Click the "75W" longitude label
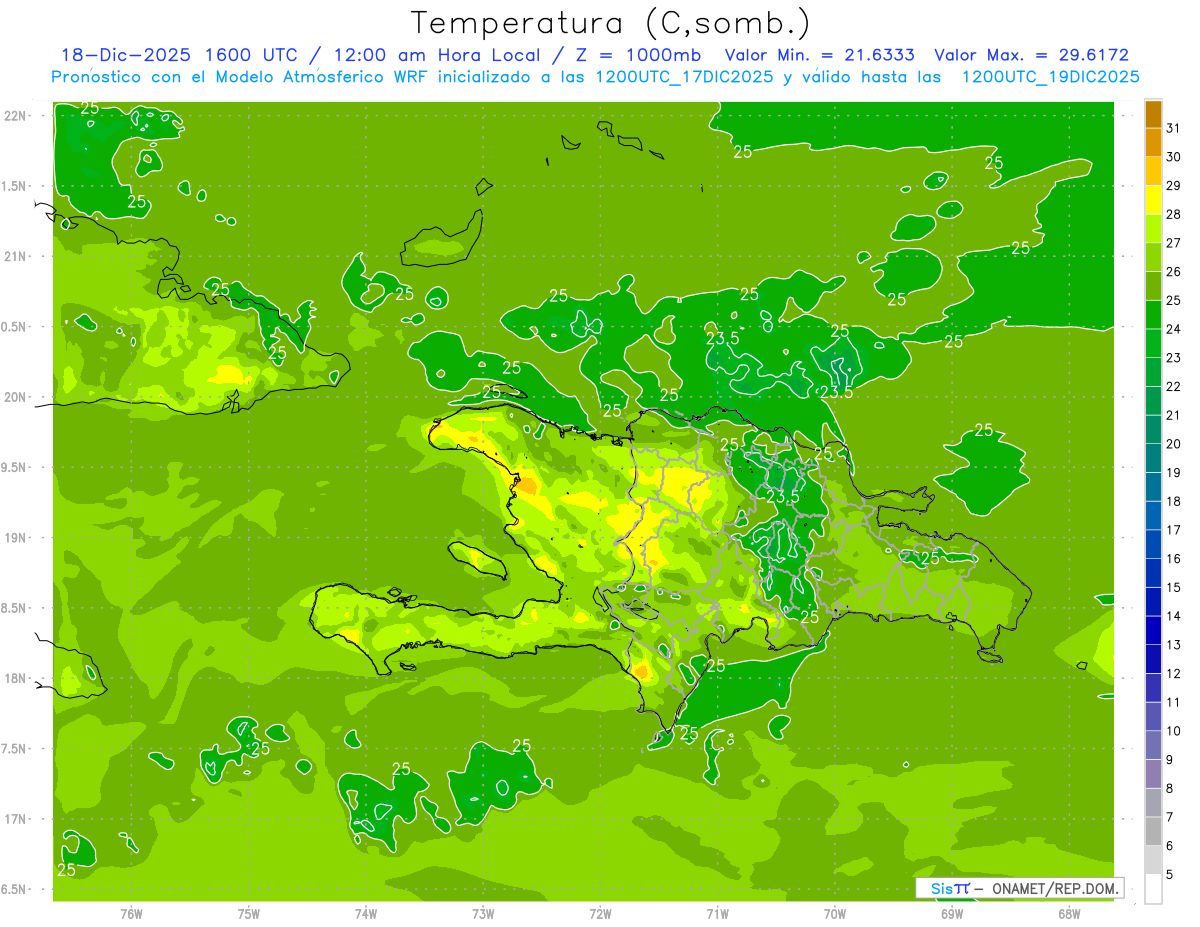The width and height of the screenshot is (1200, 927). pyautogui.click(x=248, y=913)
